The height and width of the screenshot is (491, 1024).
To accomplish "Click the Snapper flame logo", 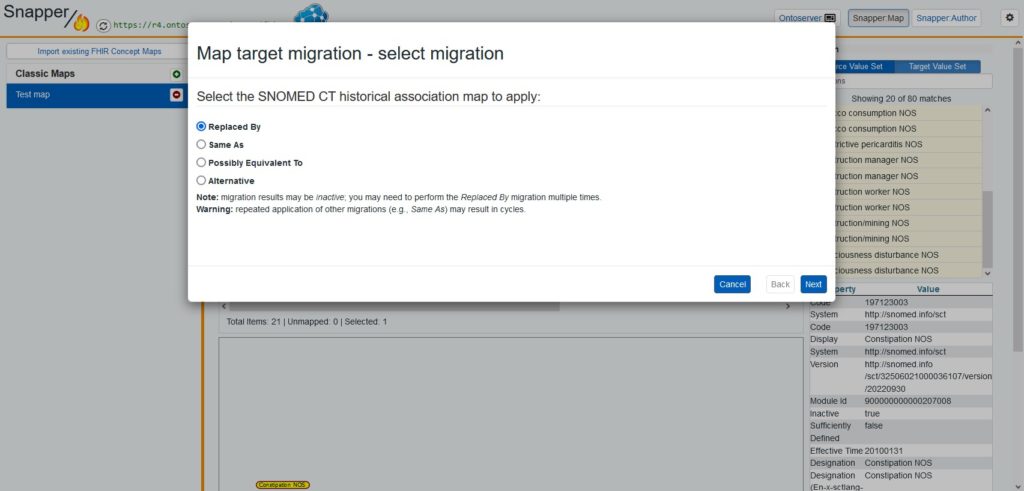I will coord(81,24).
